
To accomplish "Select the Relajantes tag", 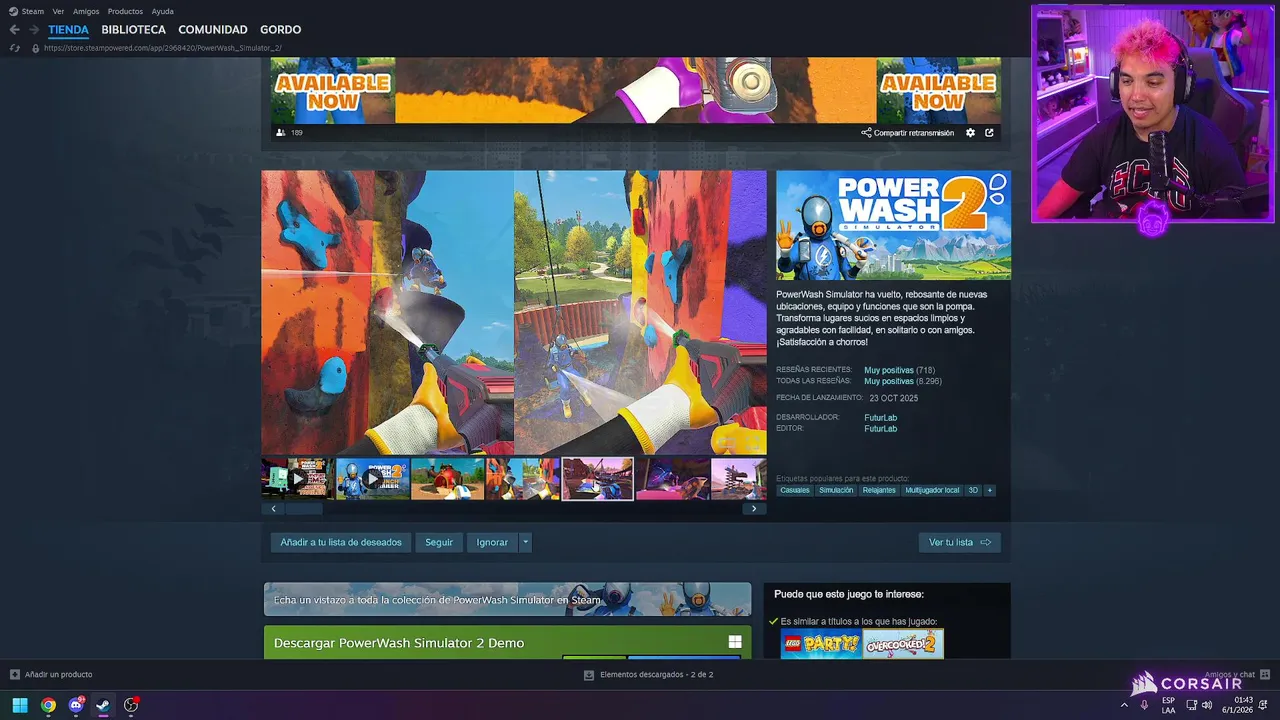I will (879, 490).
